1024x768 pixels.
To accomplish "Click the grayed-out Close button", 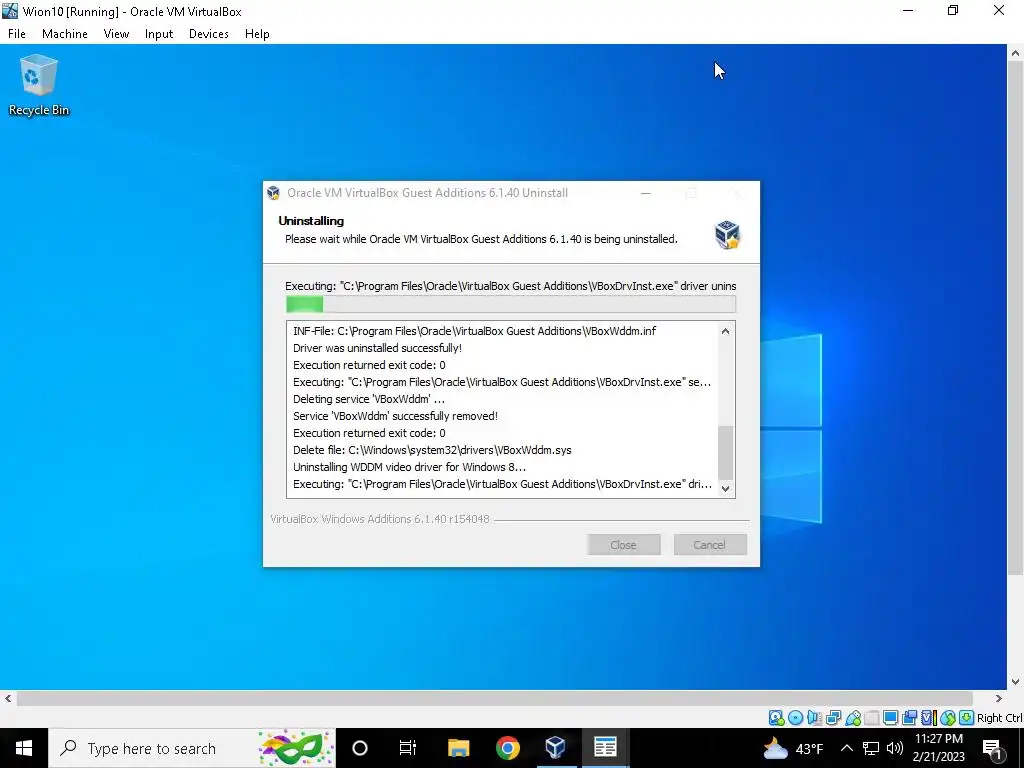I will tap(624, 545).
